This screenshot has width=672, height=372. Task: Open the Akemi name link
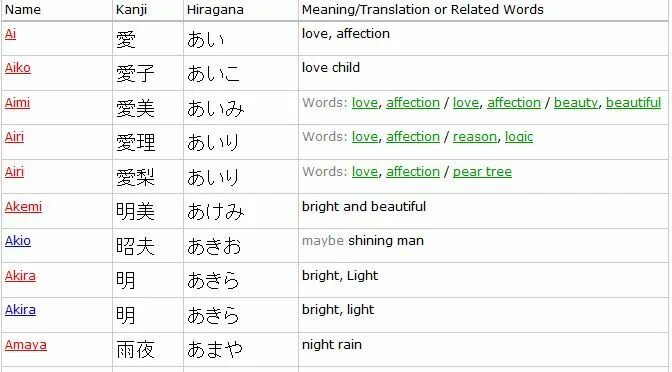23,207
